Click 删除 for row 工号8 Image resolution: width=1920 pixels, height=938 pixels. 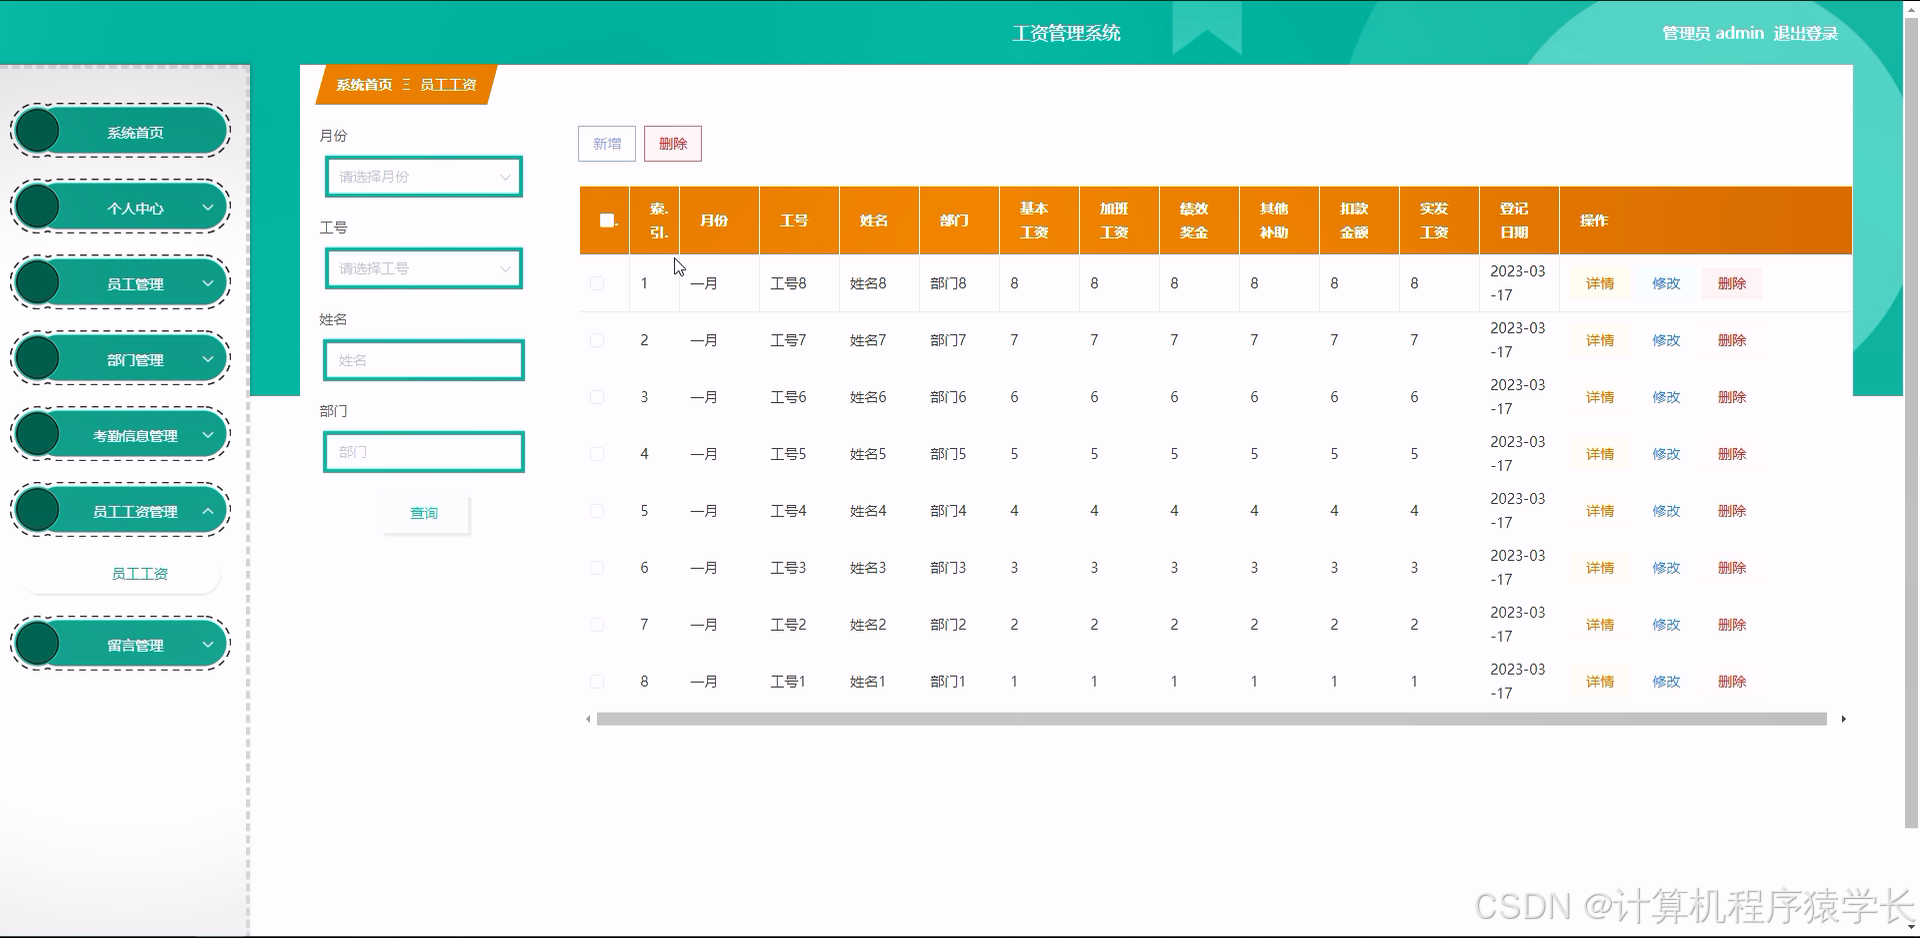[1732, 284]
